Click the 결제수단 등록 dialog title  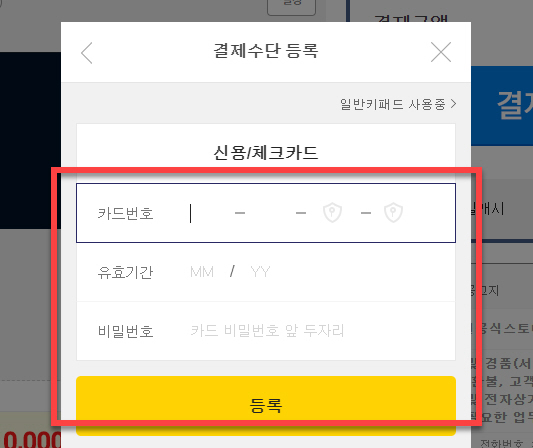point(266,51)
